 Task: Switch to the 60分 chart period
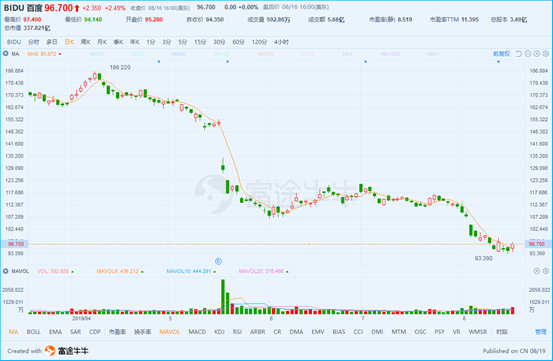coord(238,42)
